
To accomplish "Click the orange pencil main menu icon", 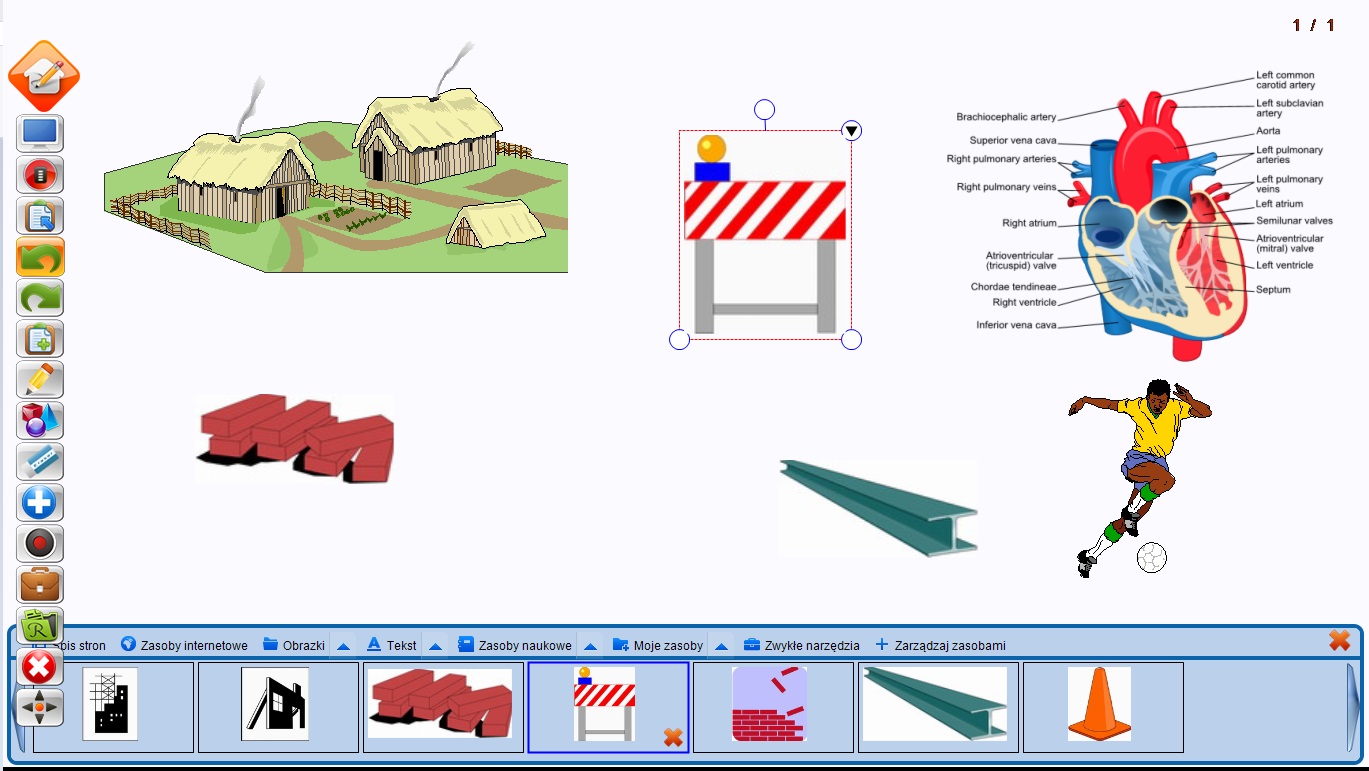I will 43,76.
